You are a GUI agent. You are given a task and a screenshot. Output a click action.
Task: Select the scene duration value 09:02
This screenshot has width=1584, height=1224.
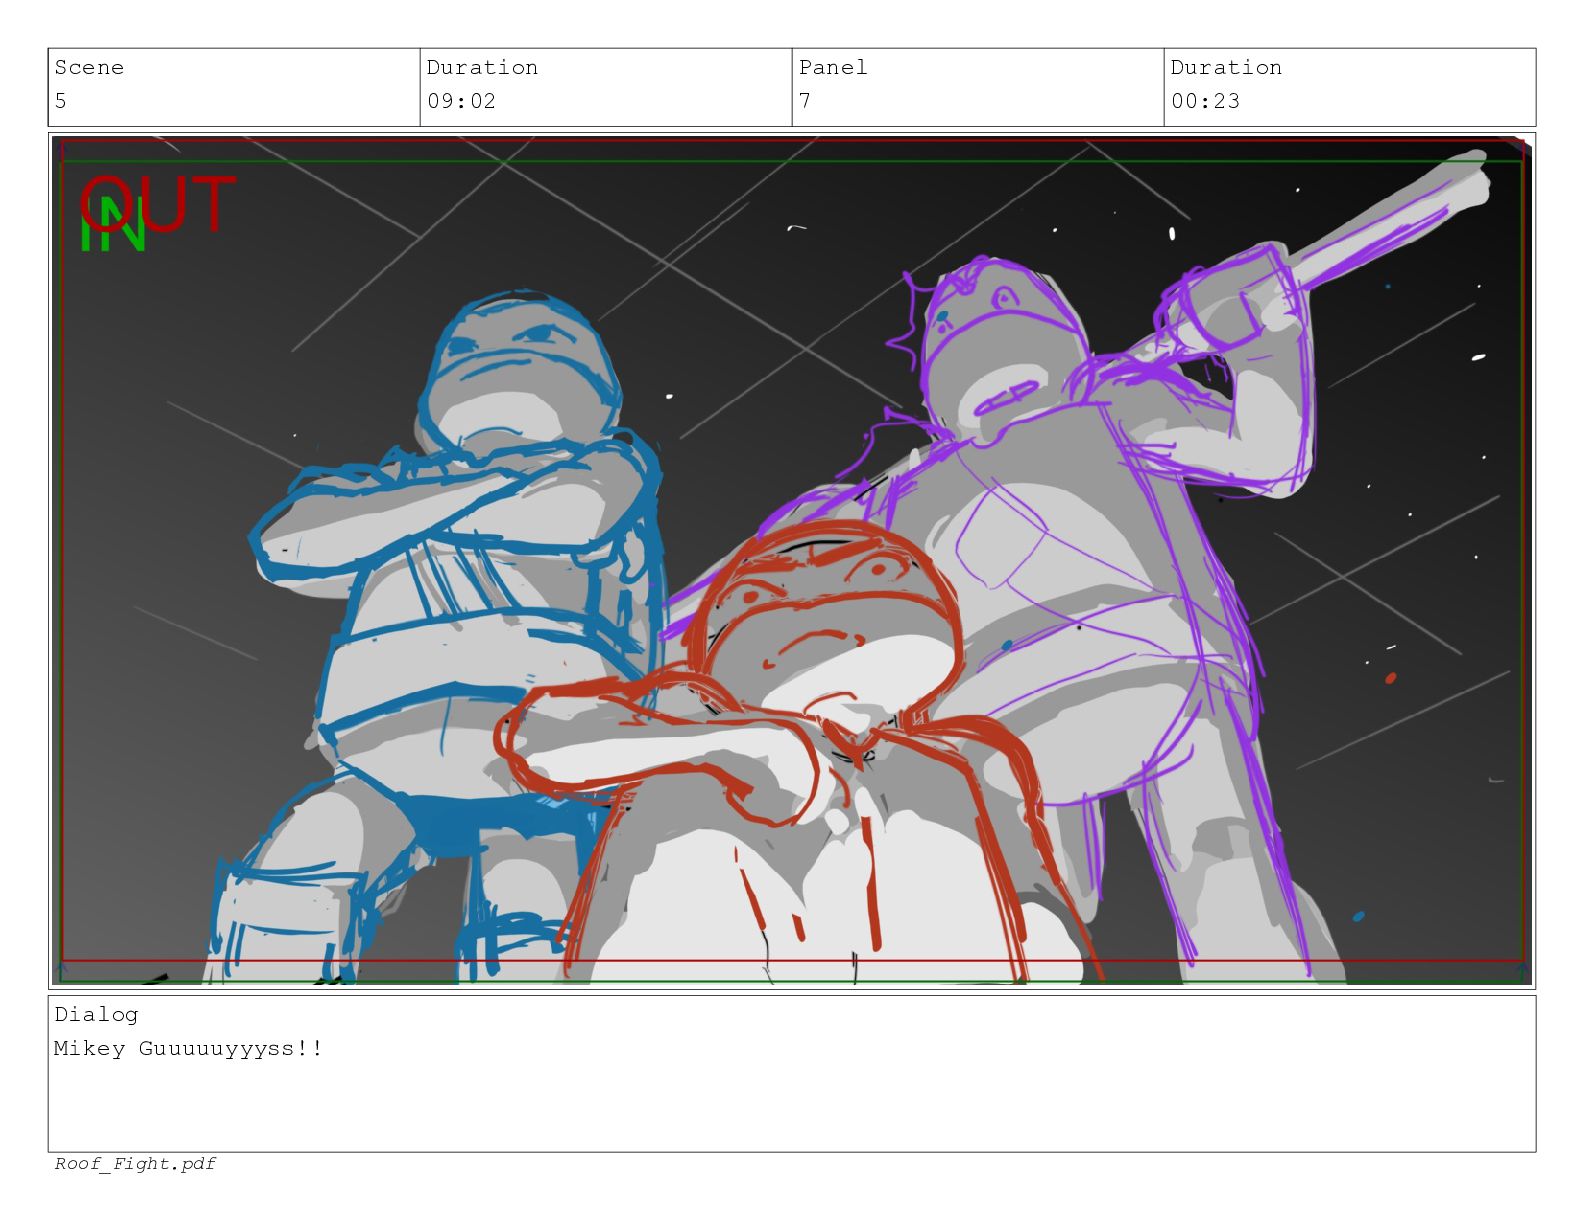(461, 101)
